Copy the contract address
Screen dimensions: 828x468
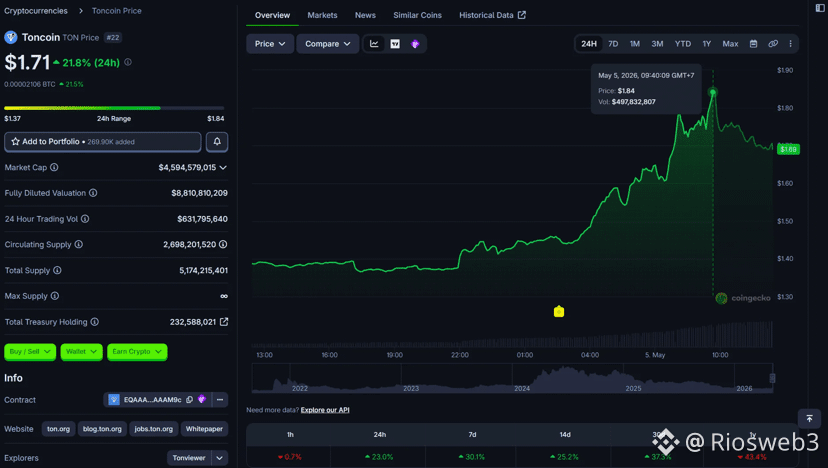click(190, 400)
